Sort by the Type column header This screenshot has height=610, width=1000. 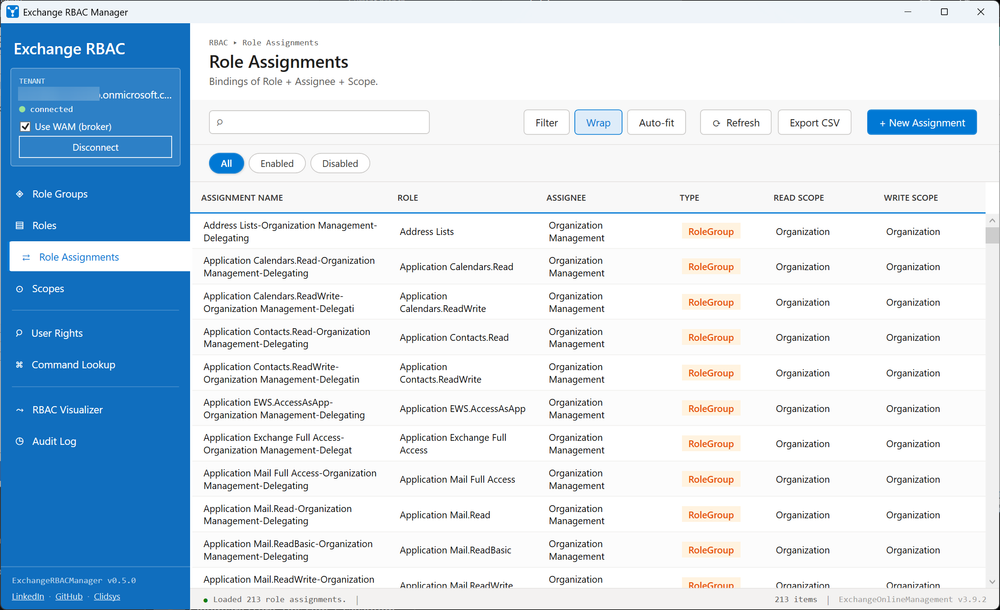(689, 198)
